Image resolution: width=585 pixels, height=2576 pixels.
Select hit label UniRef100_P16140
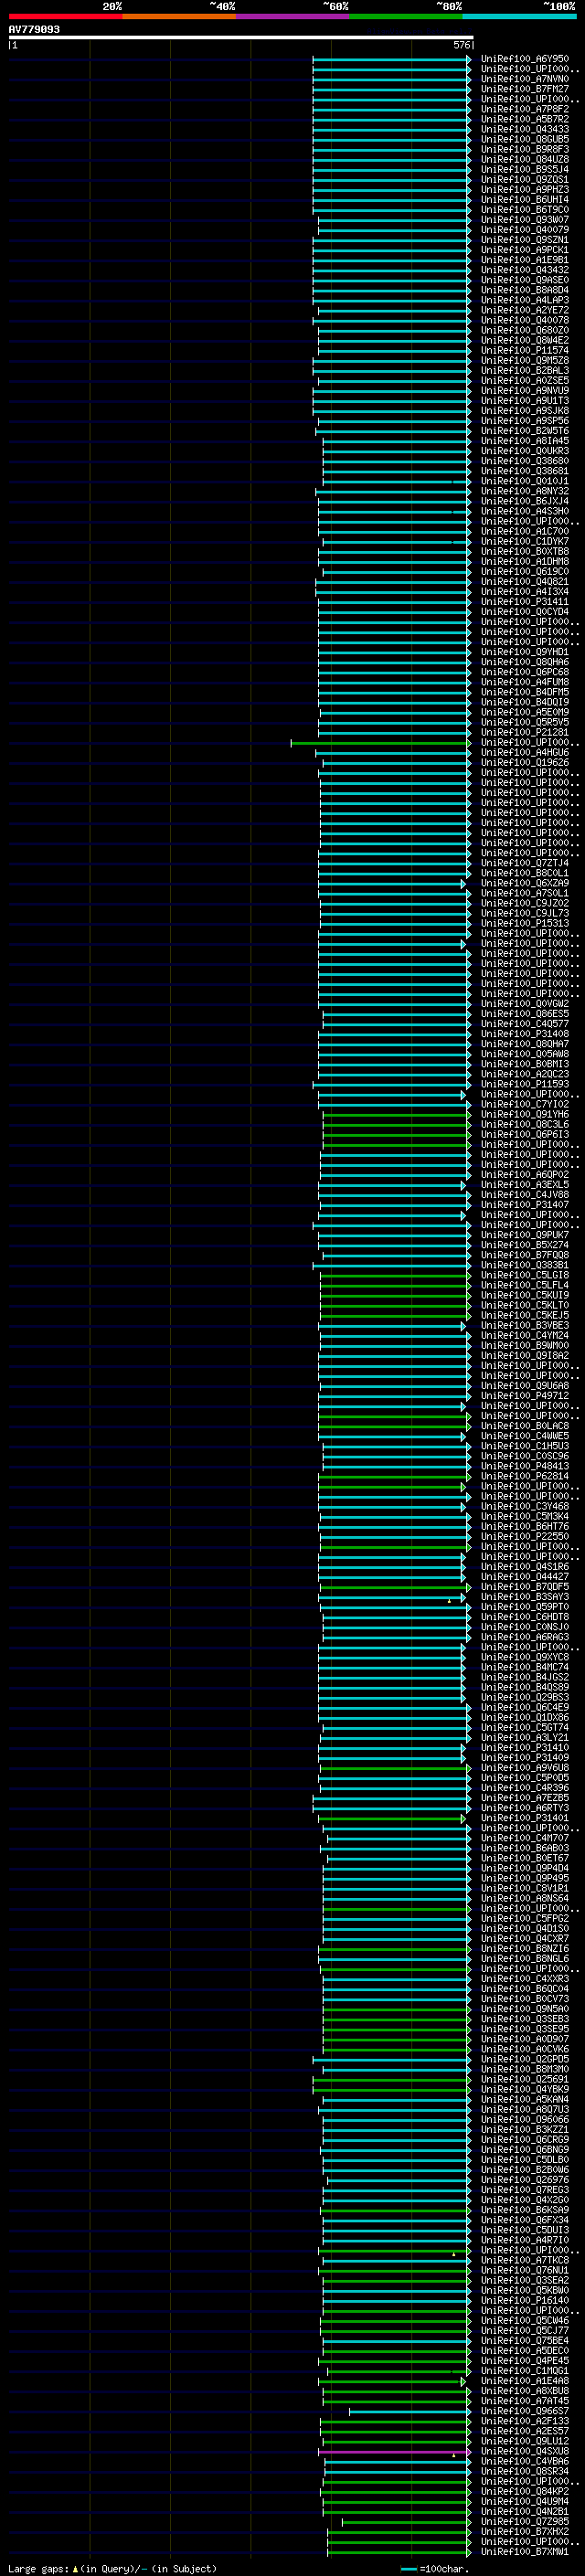coord(525,2300)
